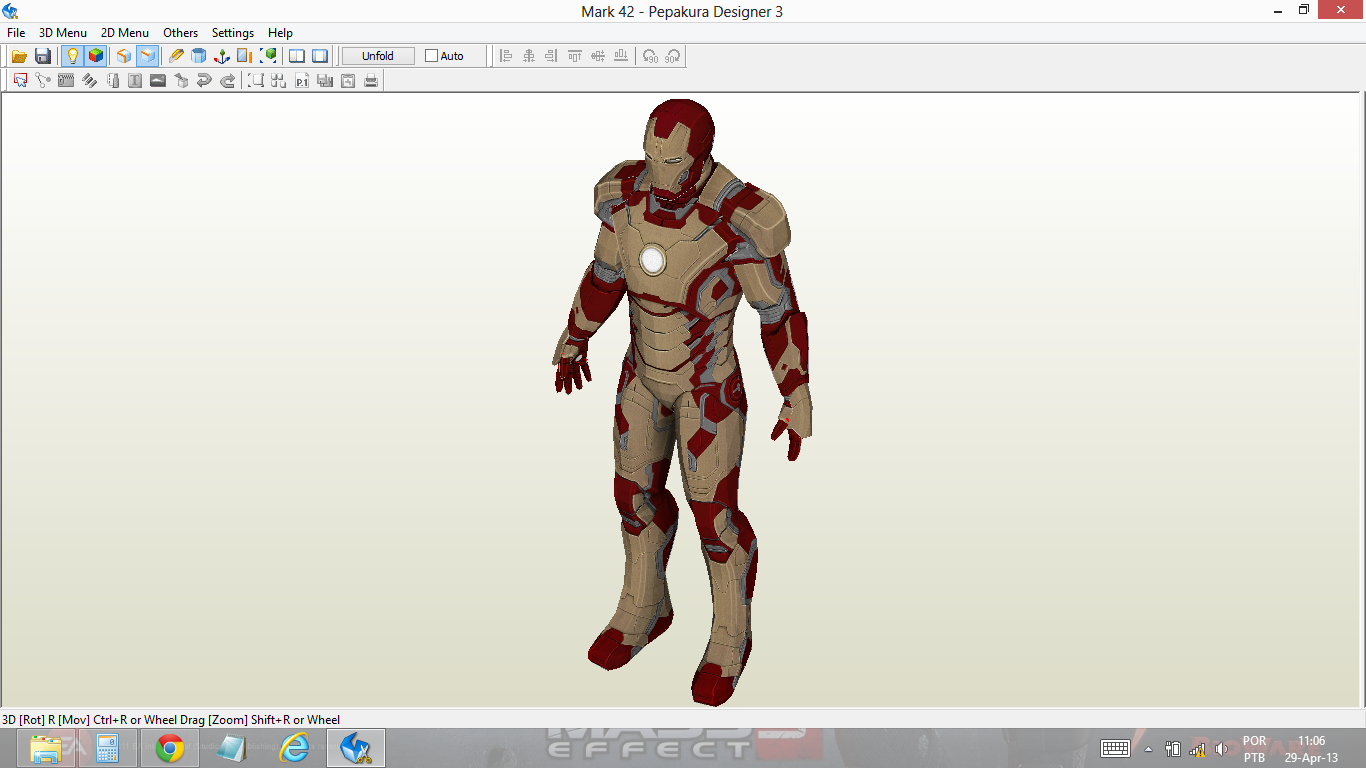This screenshot has height=768, width=1366.
Task: Click the align vertical center icon
Action: pos(598,56)
